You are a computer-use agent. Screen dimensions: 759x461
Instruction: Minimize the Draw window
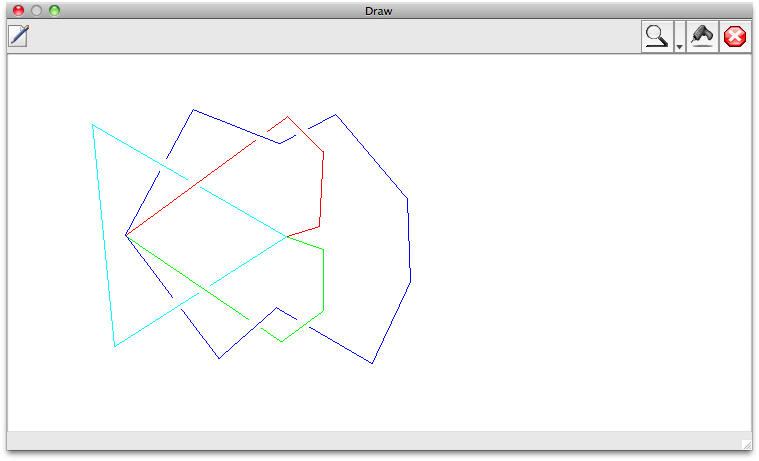[x=36, y=11]
